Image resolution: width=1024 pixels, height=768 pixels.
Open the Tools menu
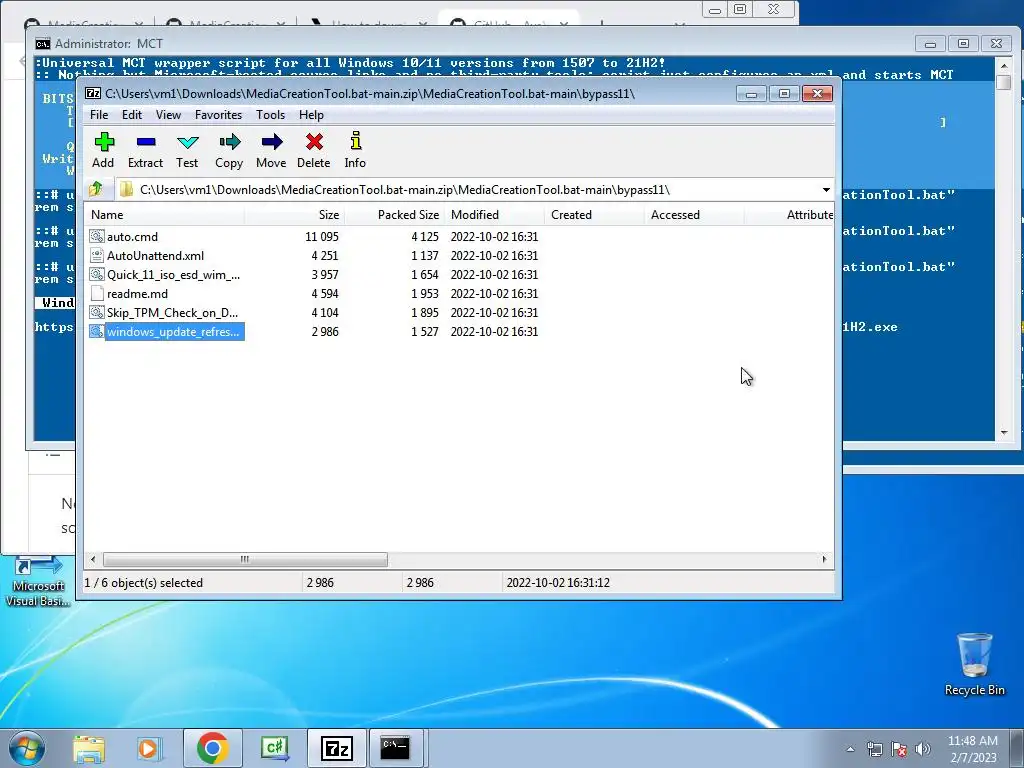pos(270,114)
